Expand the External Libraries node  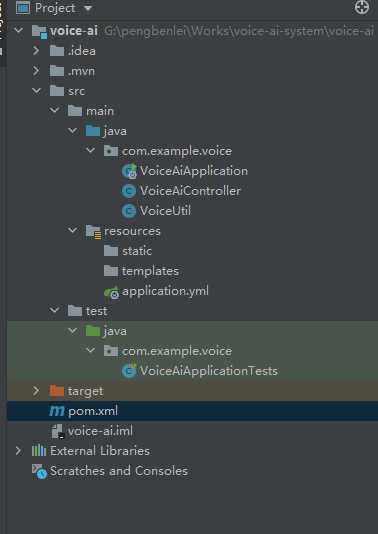18,451
